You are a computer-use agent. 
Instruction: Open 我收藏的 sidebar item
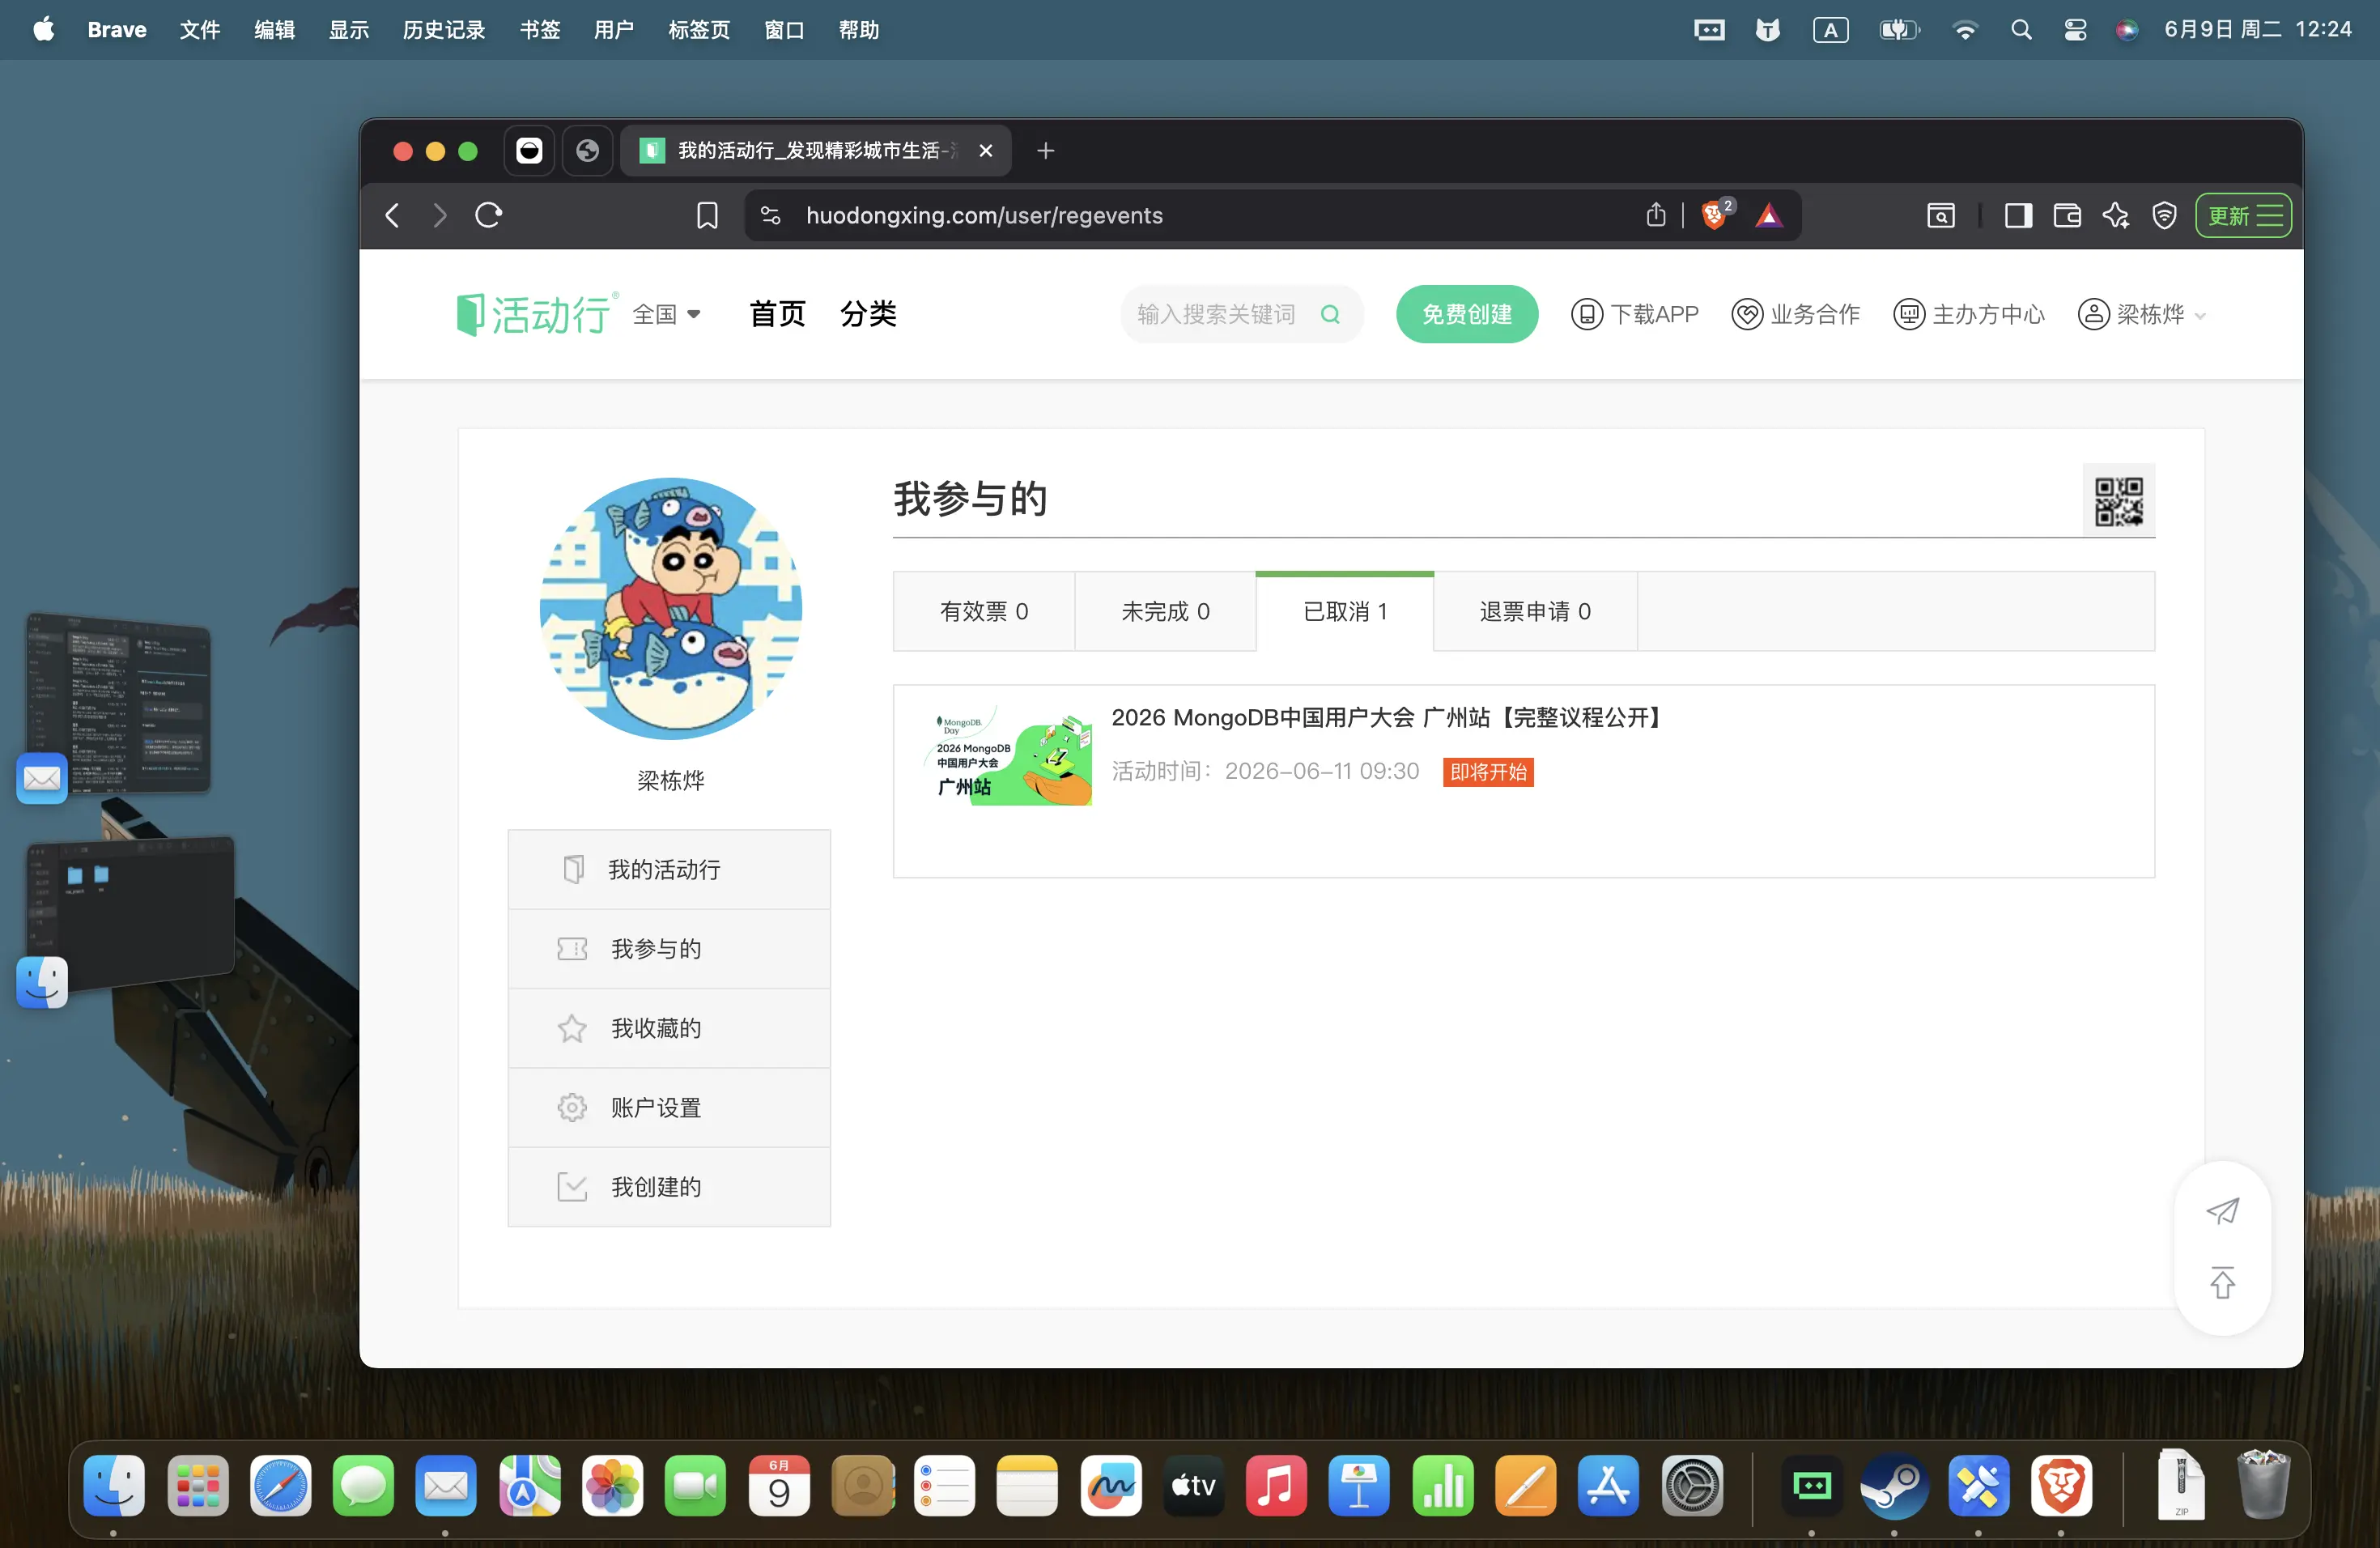pos(669,1028)
